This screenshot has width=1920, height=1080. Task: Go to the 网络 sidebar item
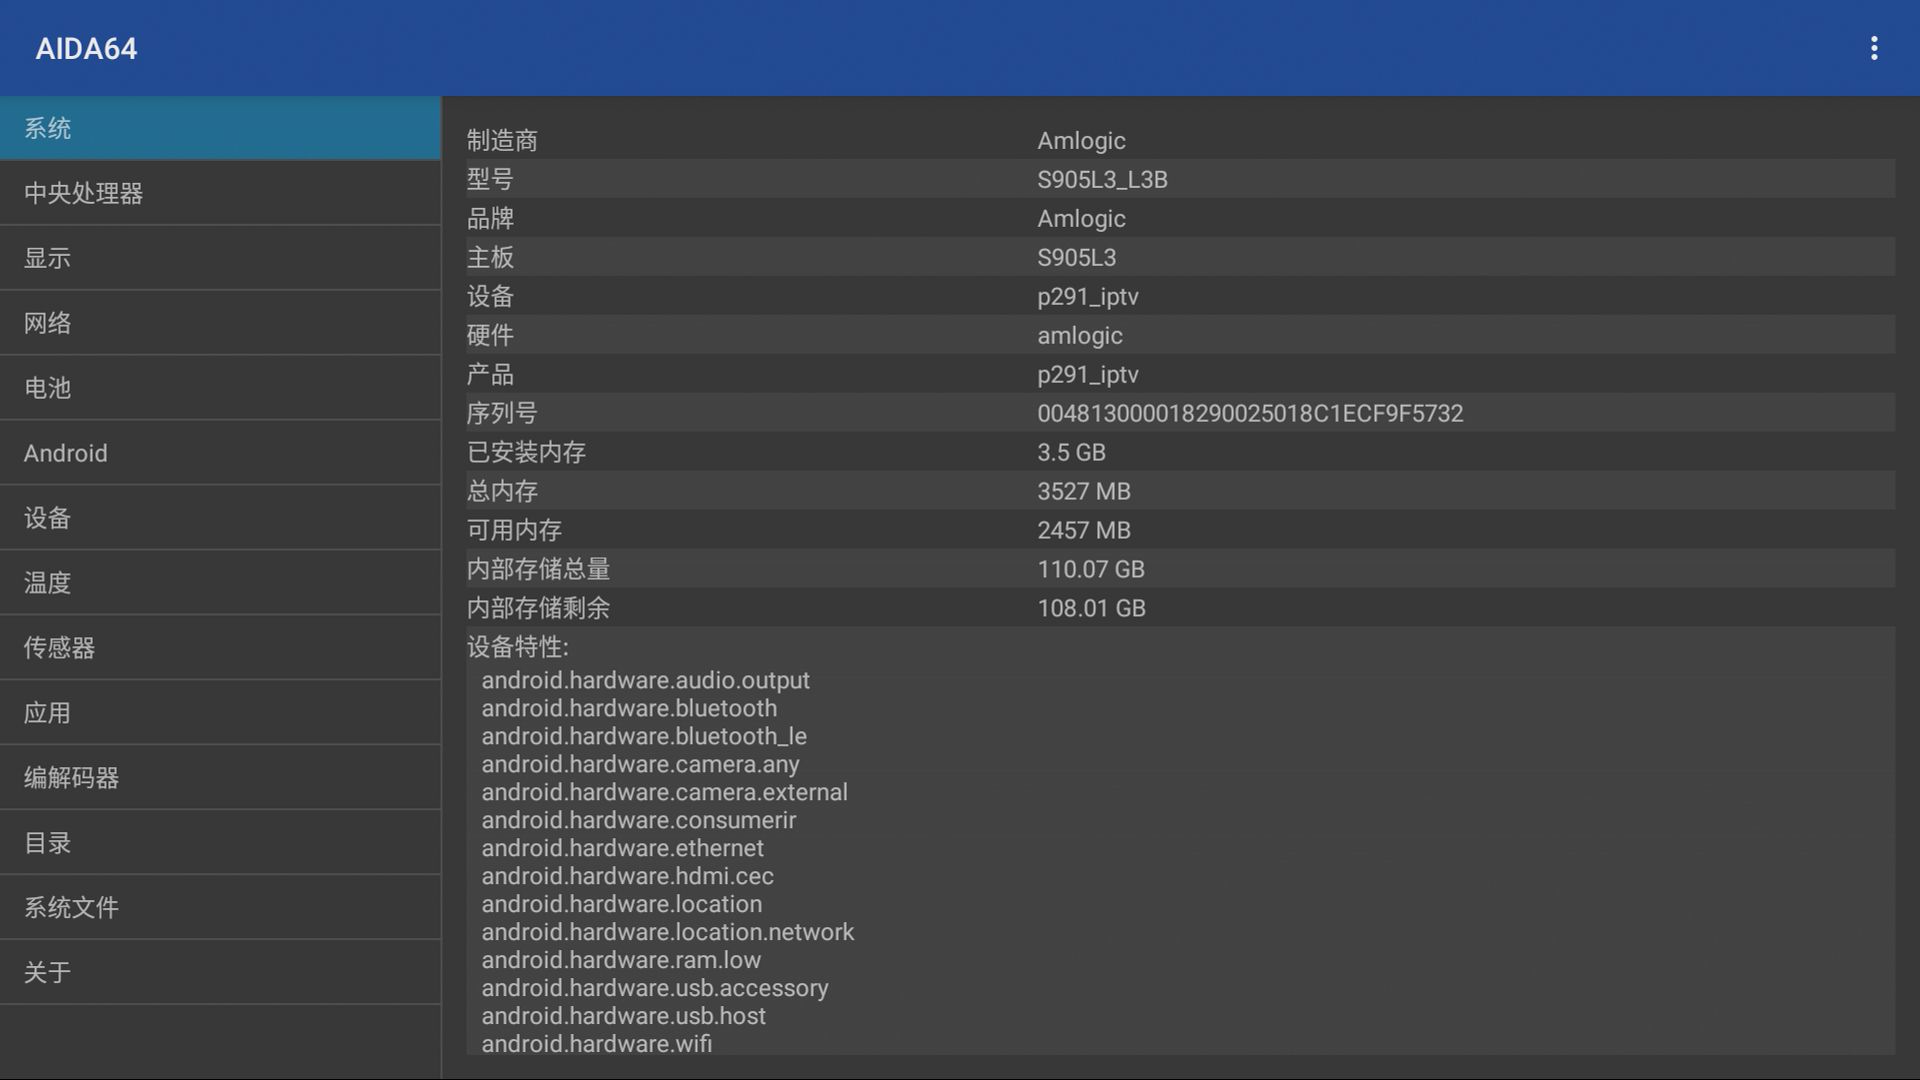[220, 323]
